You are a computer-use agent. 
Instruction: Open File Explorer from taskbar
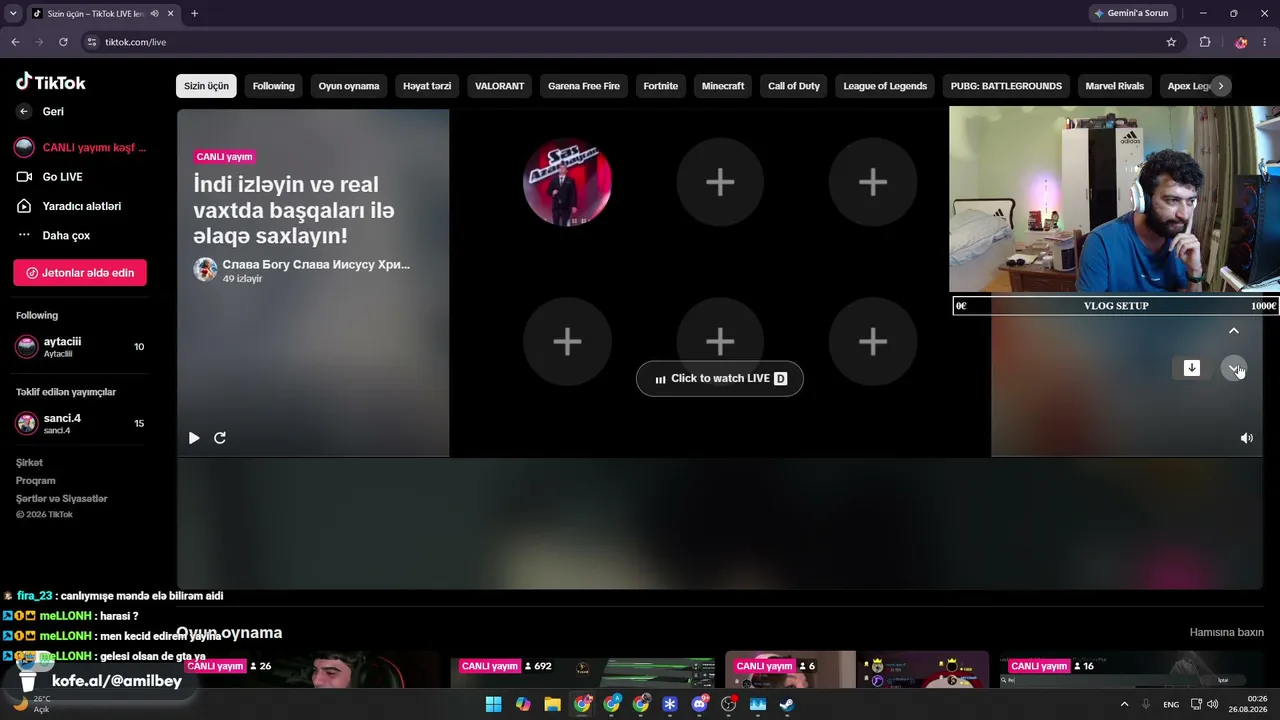(x=552, y=704)
